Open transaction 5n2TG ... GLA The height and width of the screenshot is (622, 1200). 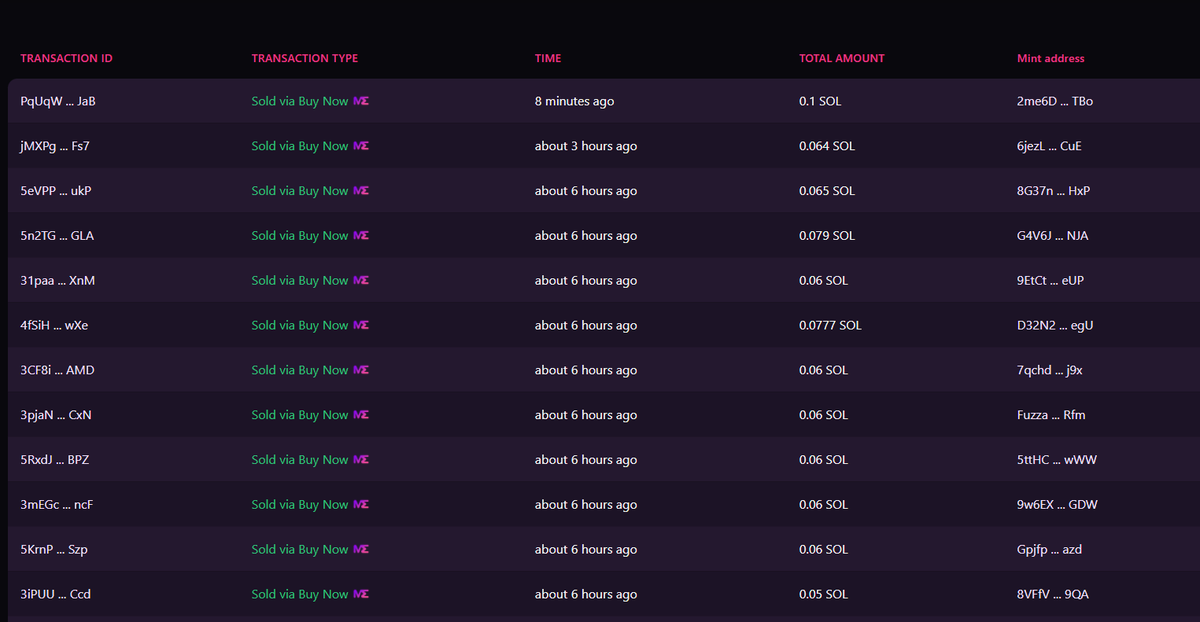[57, 236]
